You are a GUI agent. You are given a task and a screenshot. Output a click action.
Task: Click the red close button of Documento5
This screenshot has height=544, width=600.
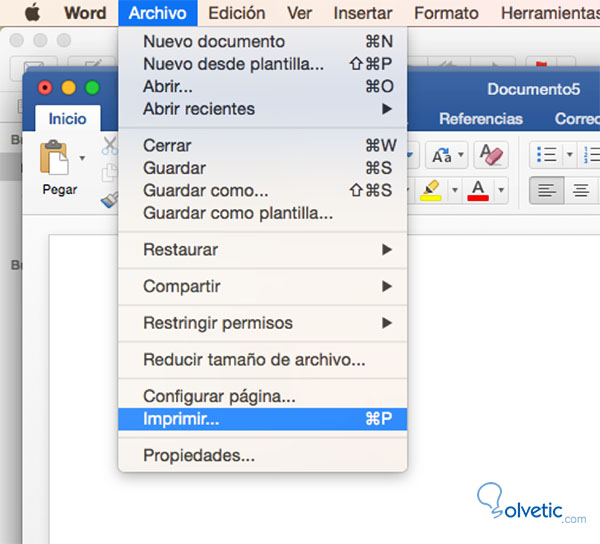[45, 88]
